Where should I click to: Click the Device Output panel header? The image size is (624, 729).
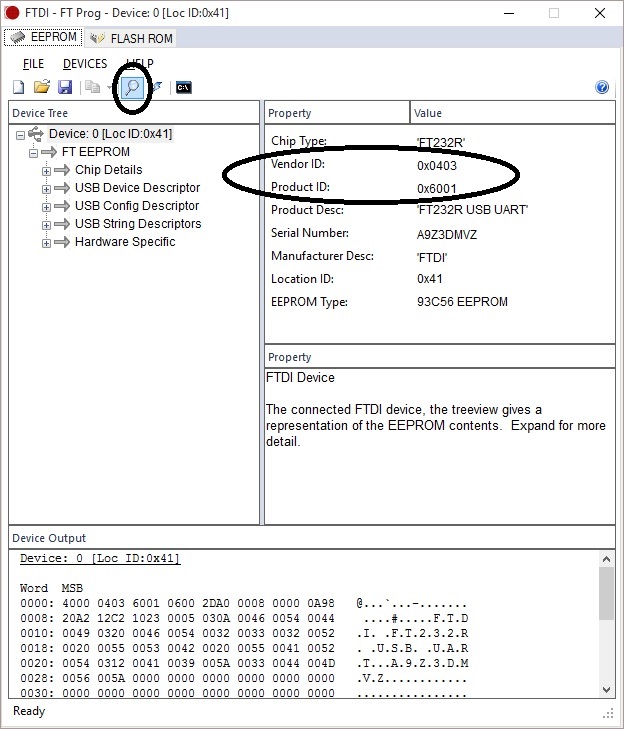point(312,538)
